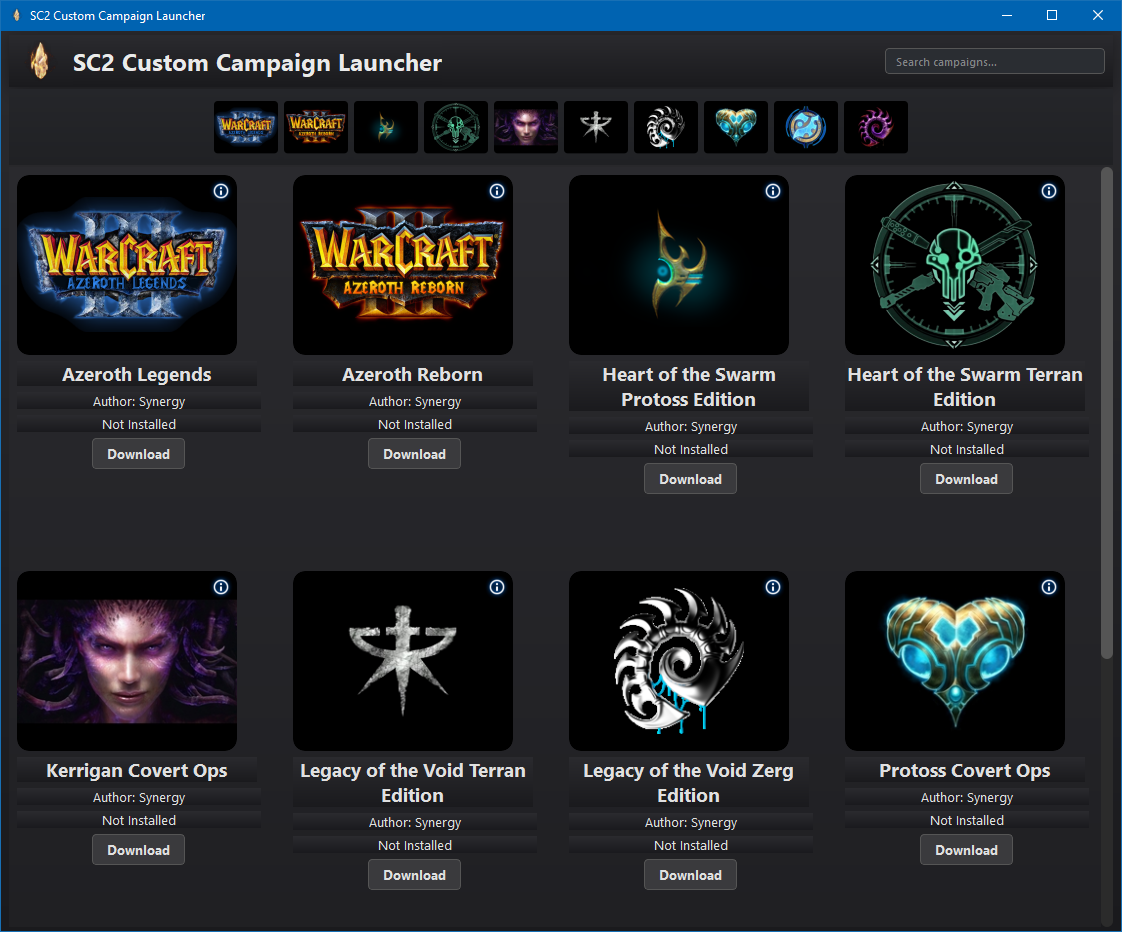Open the Azeroth Legends cover image

[127, 265]
